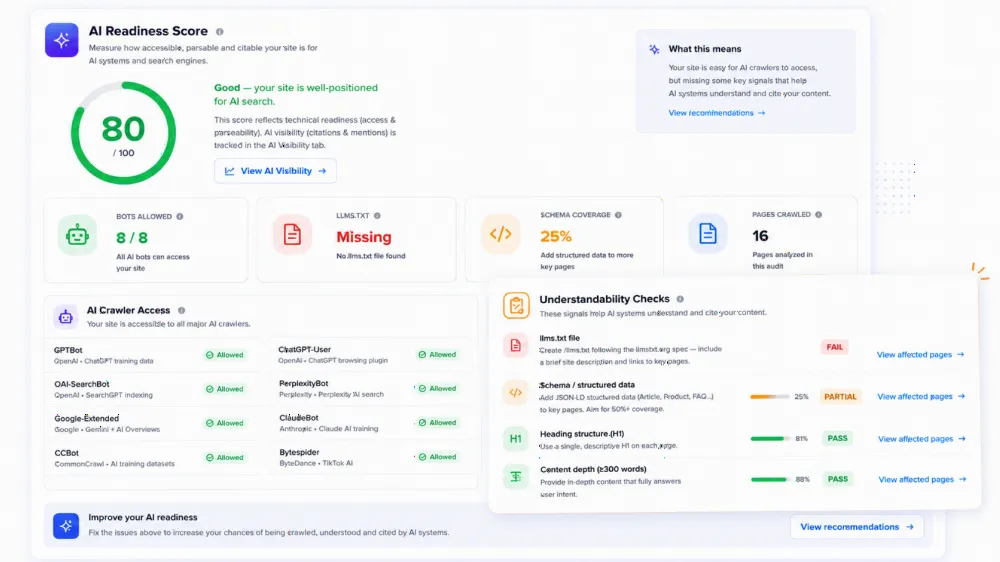Select the PerplexityBot crawler name
The image size is (1000, 562).
304,383
